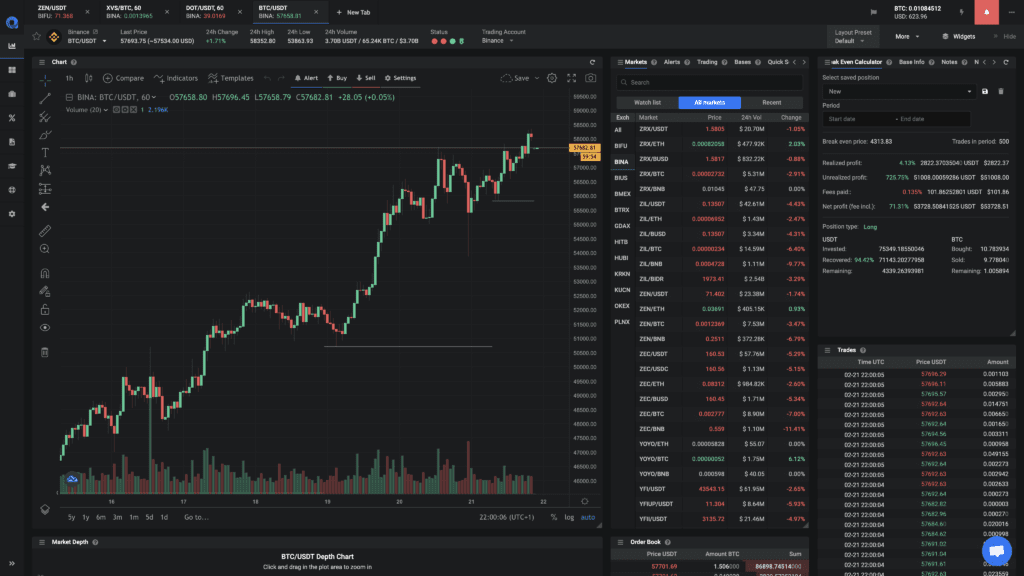
Task: Click the Buy button
Action: tap(342, 78)
